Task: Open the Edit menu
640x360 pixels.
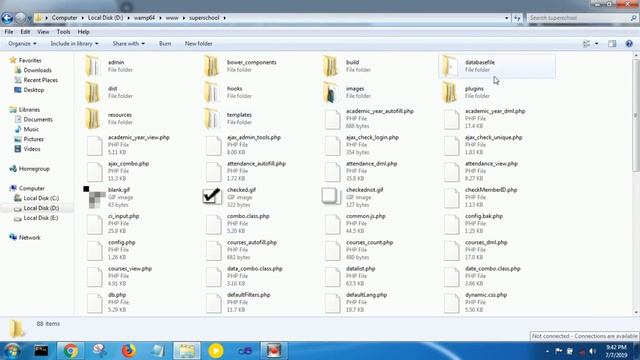Action: pyautogui.click(x=25, y=32)
